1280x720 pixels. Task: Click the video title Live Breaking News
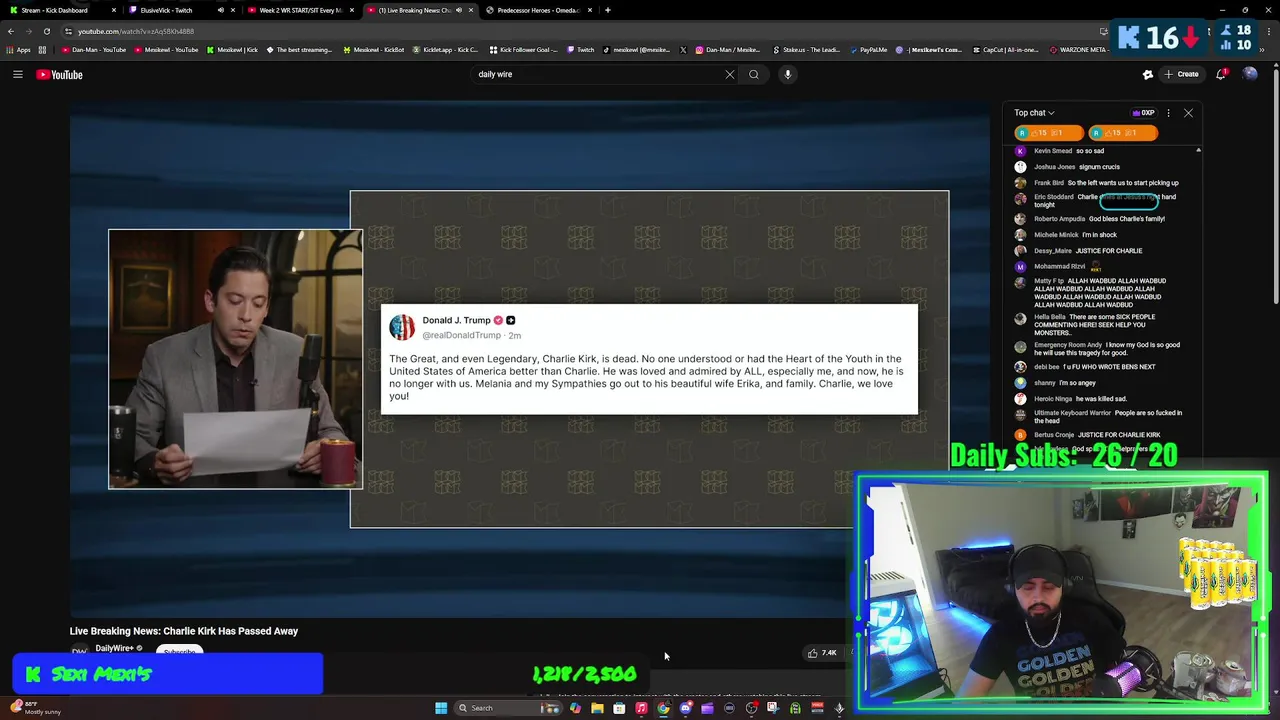point(184,631)
